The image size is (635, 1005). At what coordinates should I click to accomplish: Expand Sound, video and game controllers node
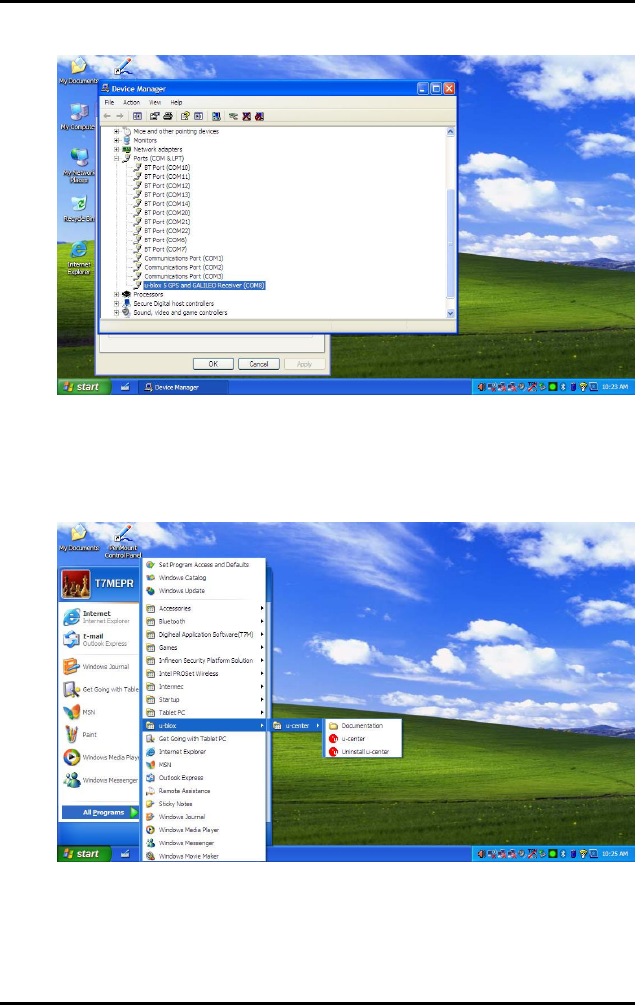tap(117, 313)
